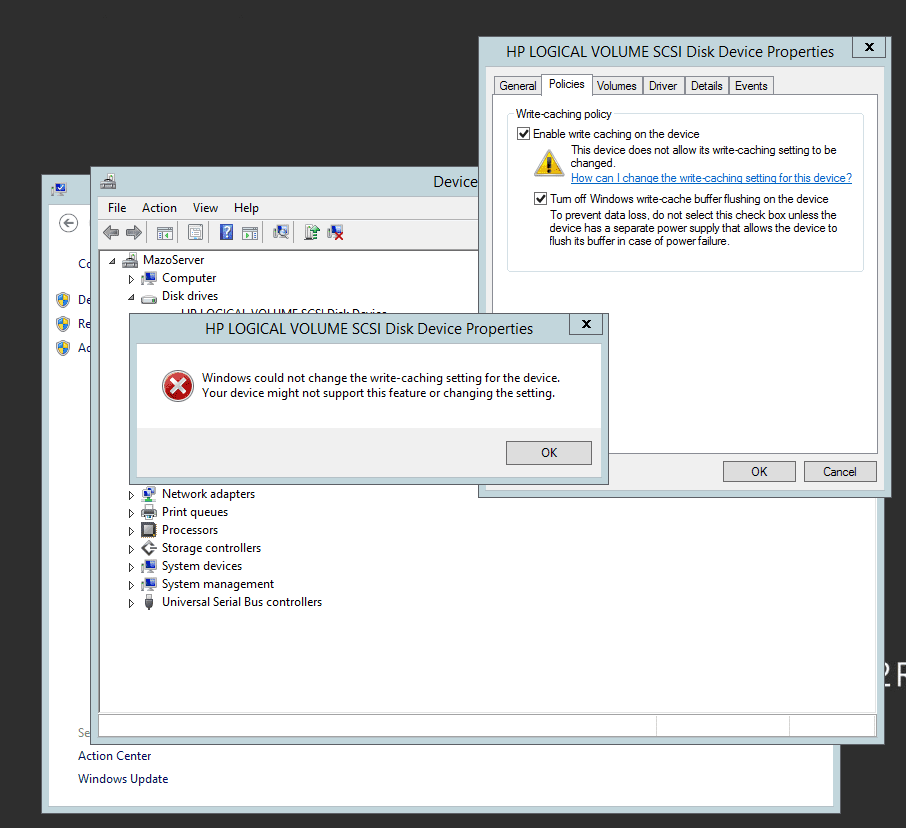Toggle Show/Hide Action Pane toolbar icon
The width and height of the screenshot is (906, 828).
[x=250, y=233]
